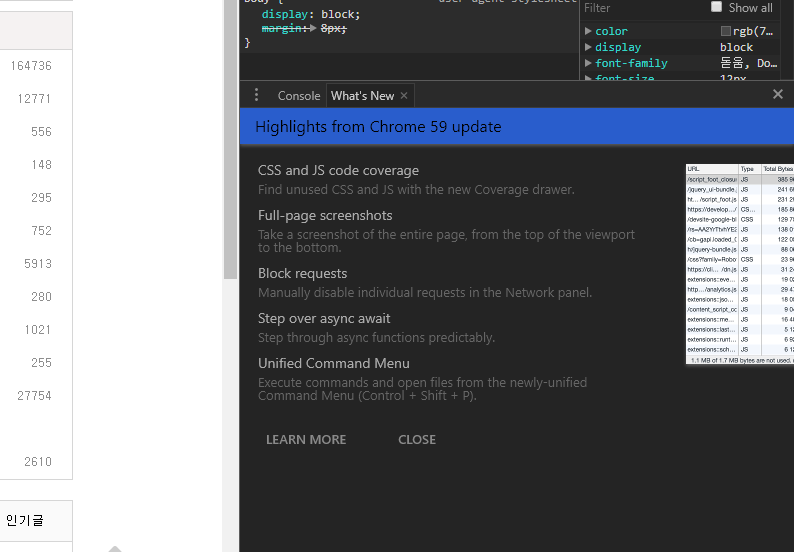The height and width of the screenshot is (552, 794).
Task: Switch to the Console tab
Action: (298, 96)
